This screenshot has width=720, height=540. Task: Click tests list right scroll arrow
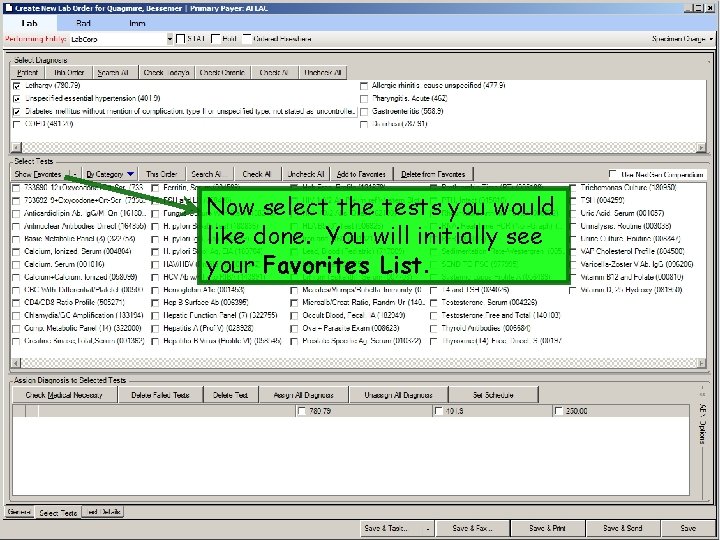tap(701, 363)
